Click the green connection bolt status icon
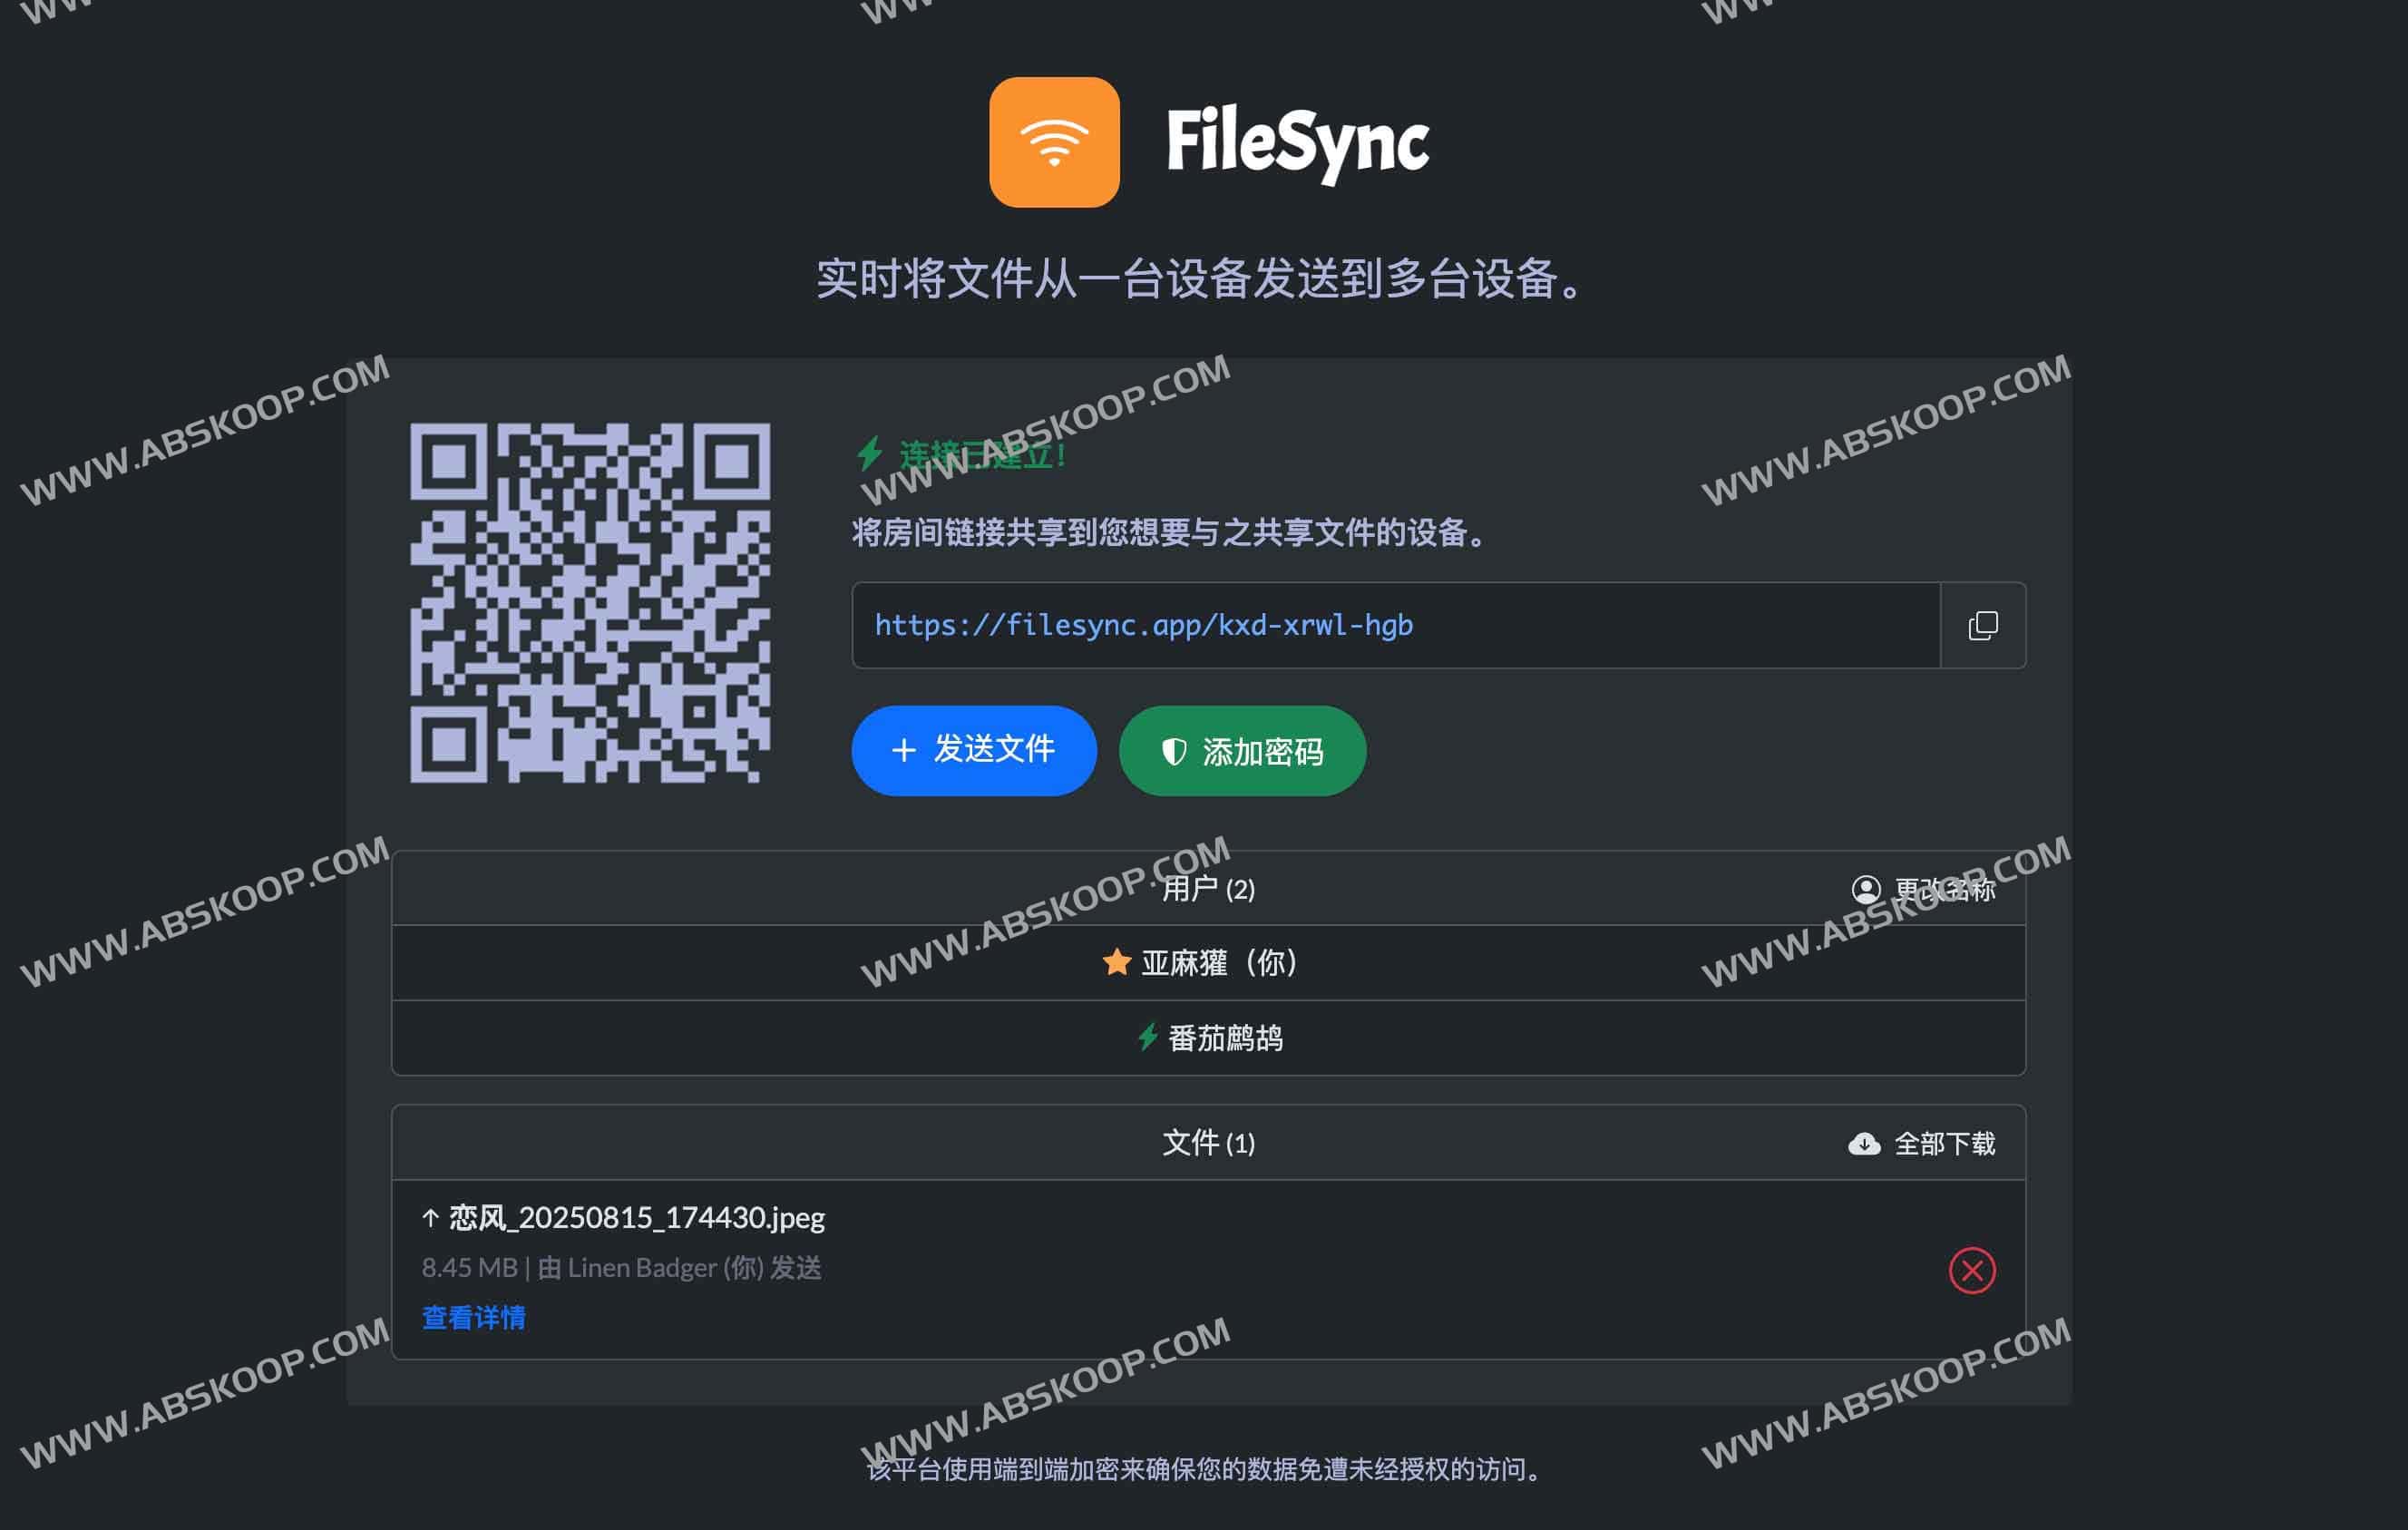The height and width of the screenshot is (1530, 2408). [869, 453]
